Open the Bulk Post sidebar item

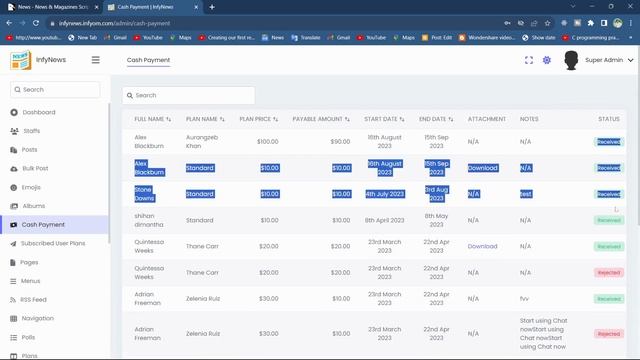29,169
